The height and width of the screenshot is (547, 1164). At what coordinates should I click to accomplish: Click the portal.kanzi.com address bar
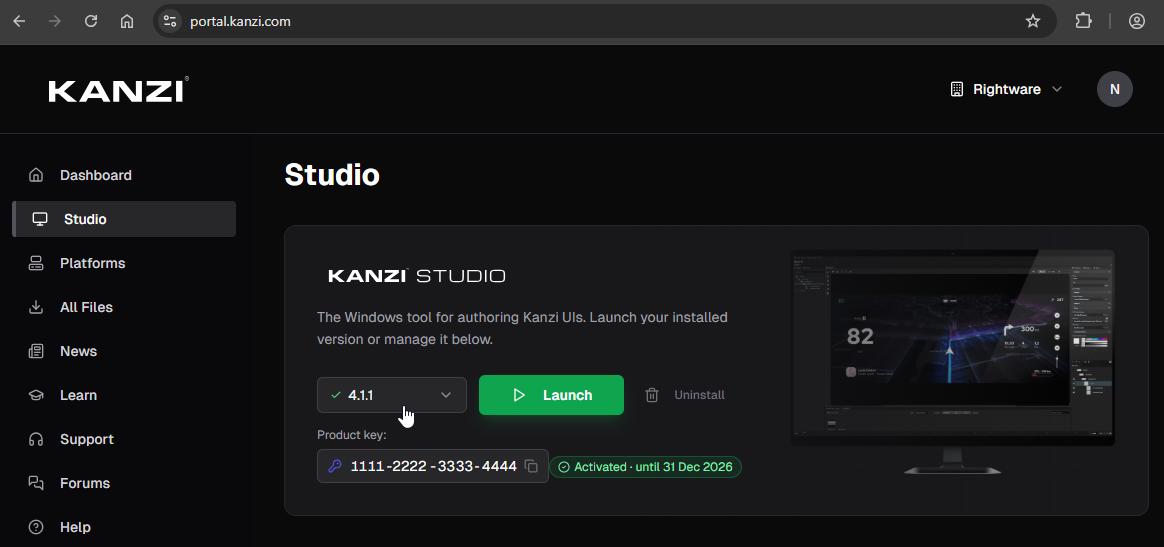click(604, 22)
